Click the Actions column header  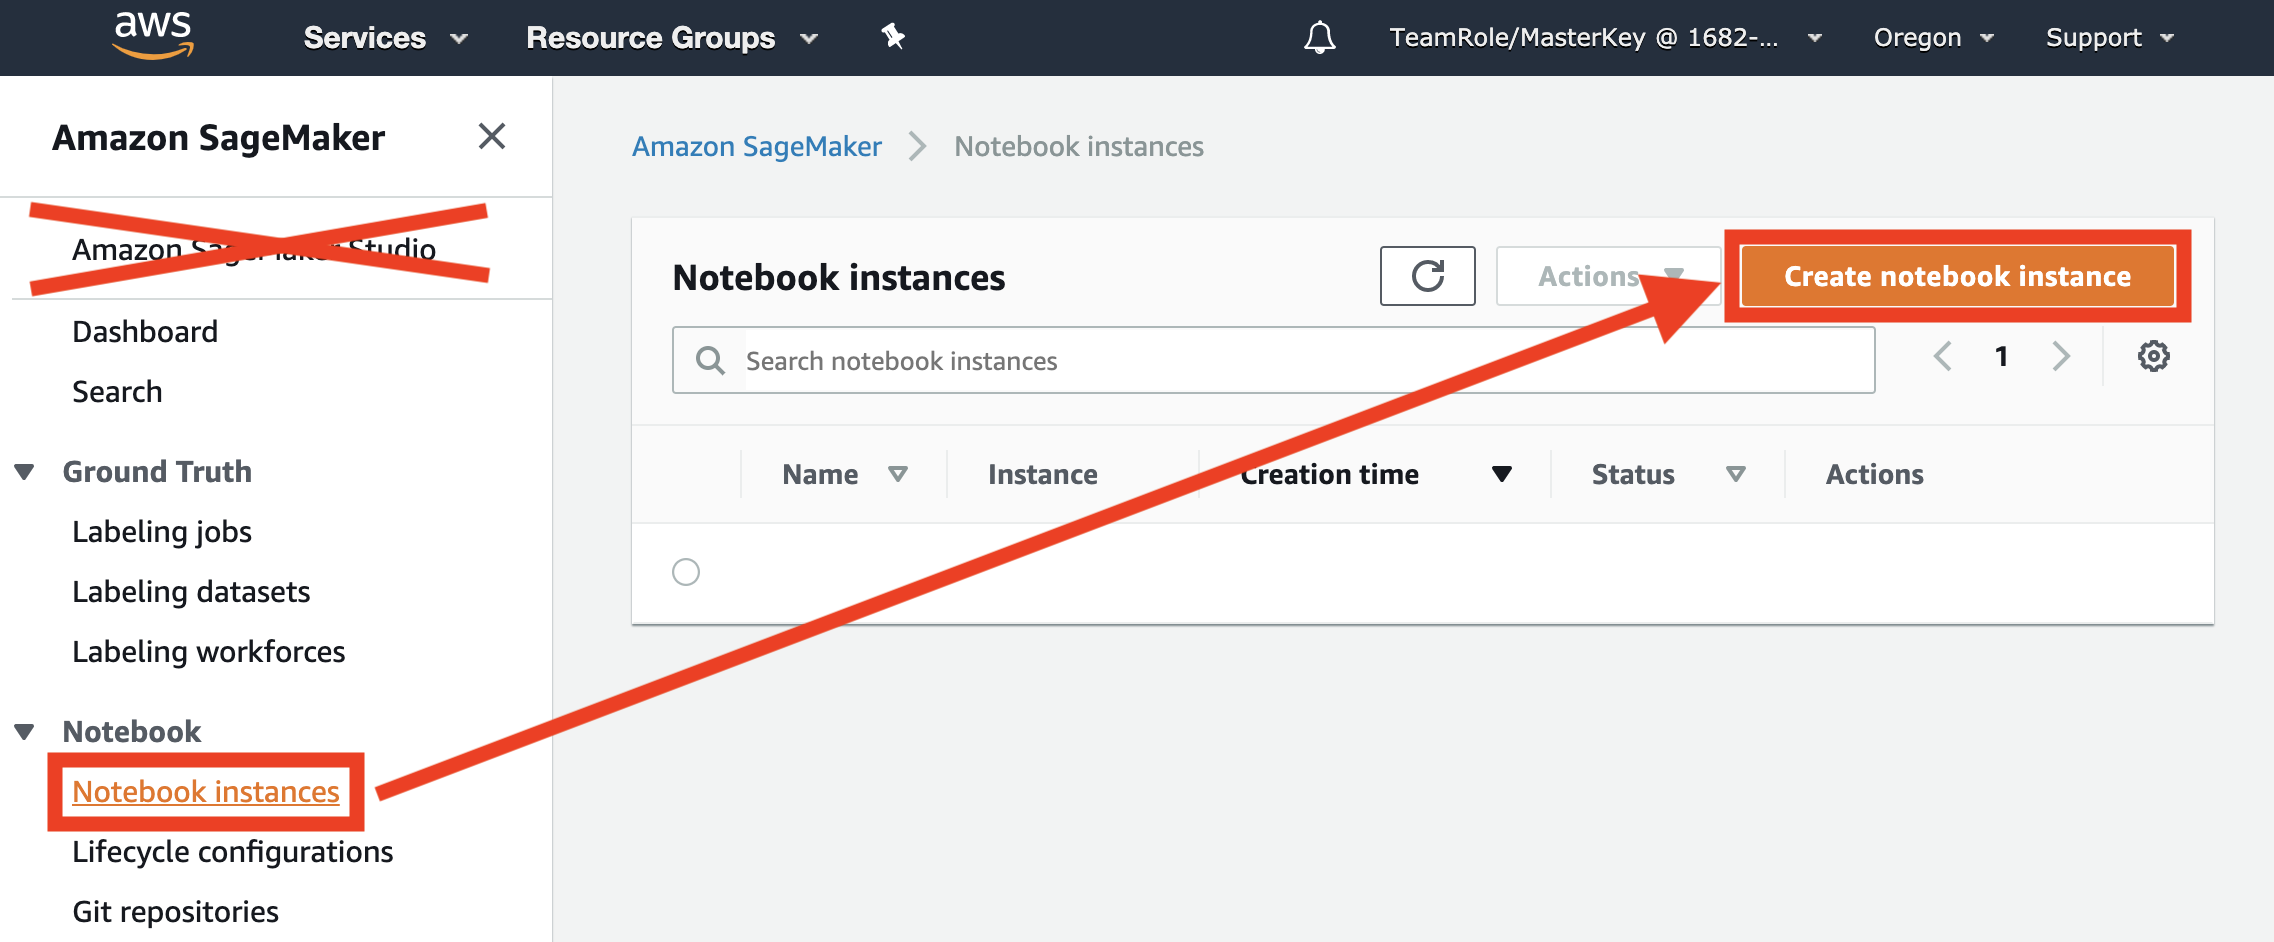tap(1875, 474)
